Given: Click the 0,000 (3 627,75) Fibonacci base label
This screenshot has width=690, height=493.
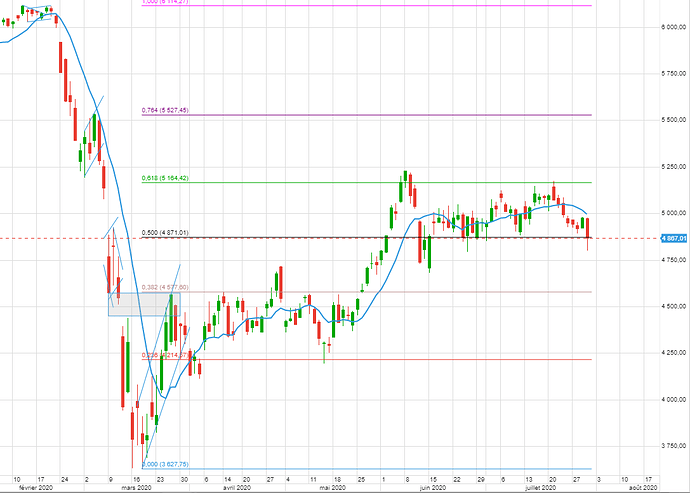Looking at the screenshot, I should (165, 464).
